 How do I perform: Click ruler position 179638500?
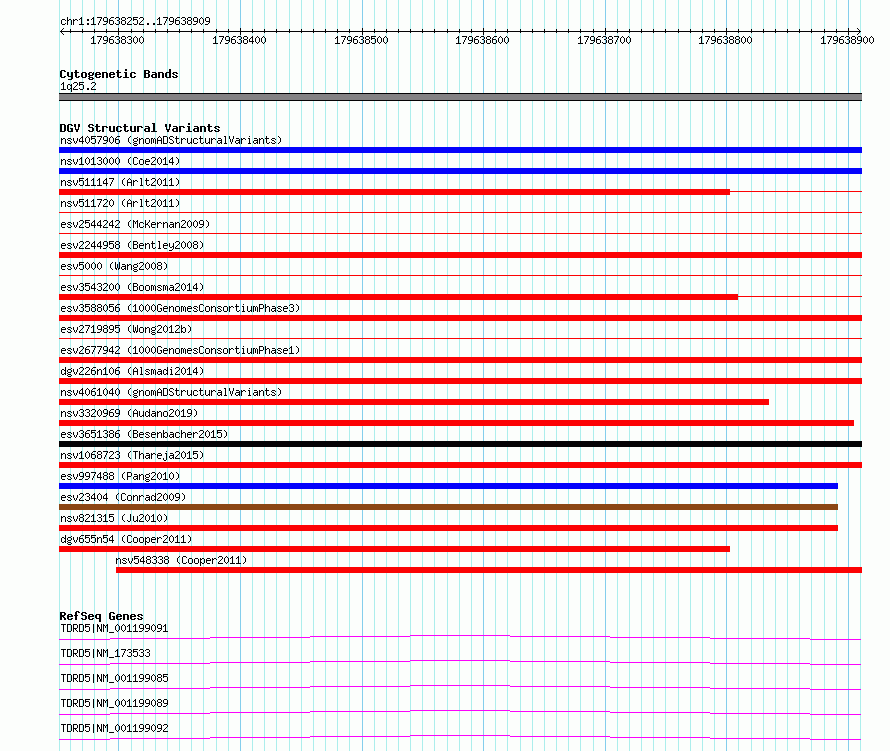(x=361, y=40)
